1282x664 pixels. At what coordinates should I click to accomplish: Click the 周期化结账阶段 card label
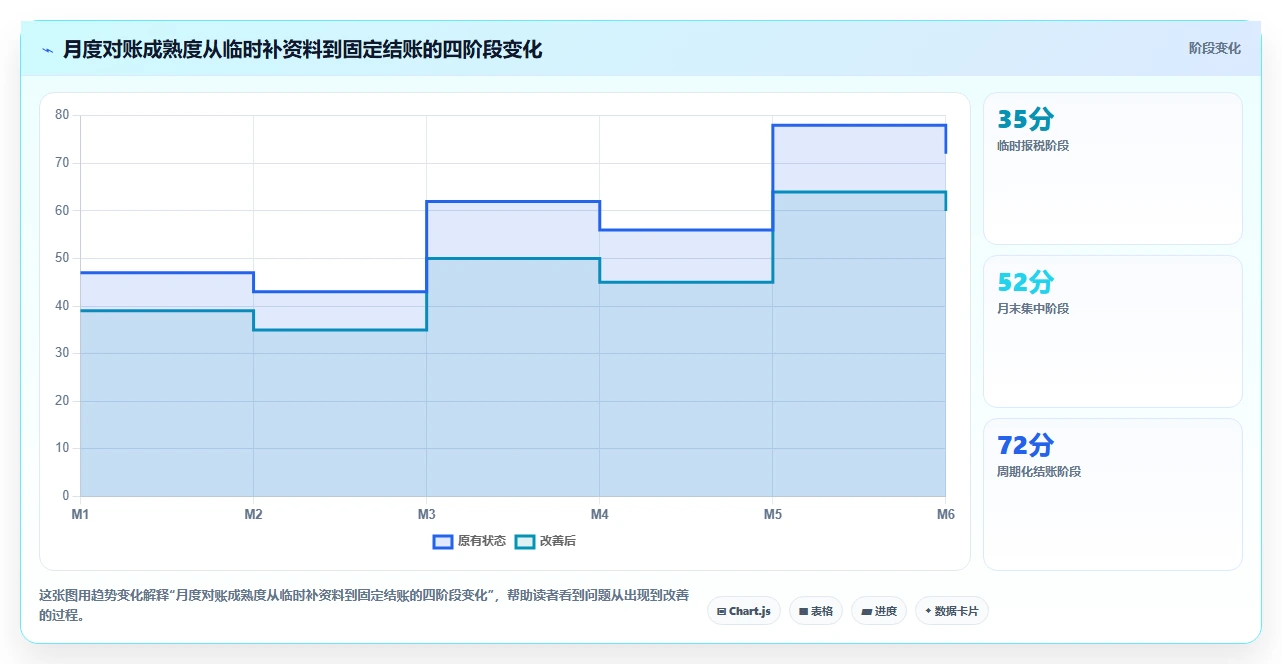pos(1039,472)
